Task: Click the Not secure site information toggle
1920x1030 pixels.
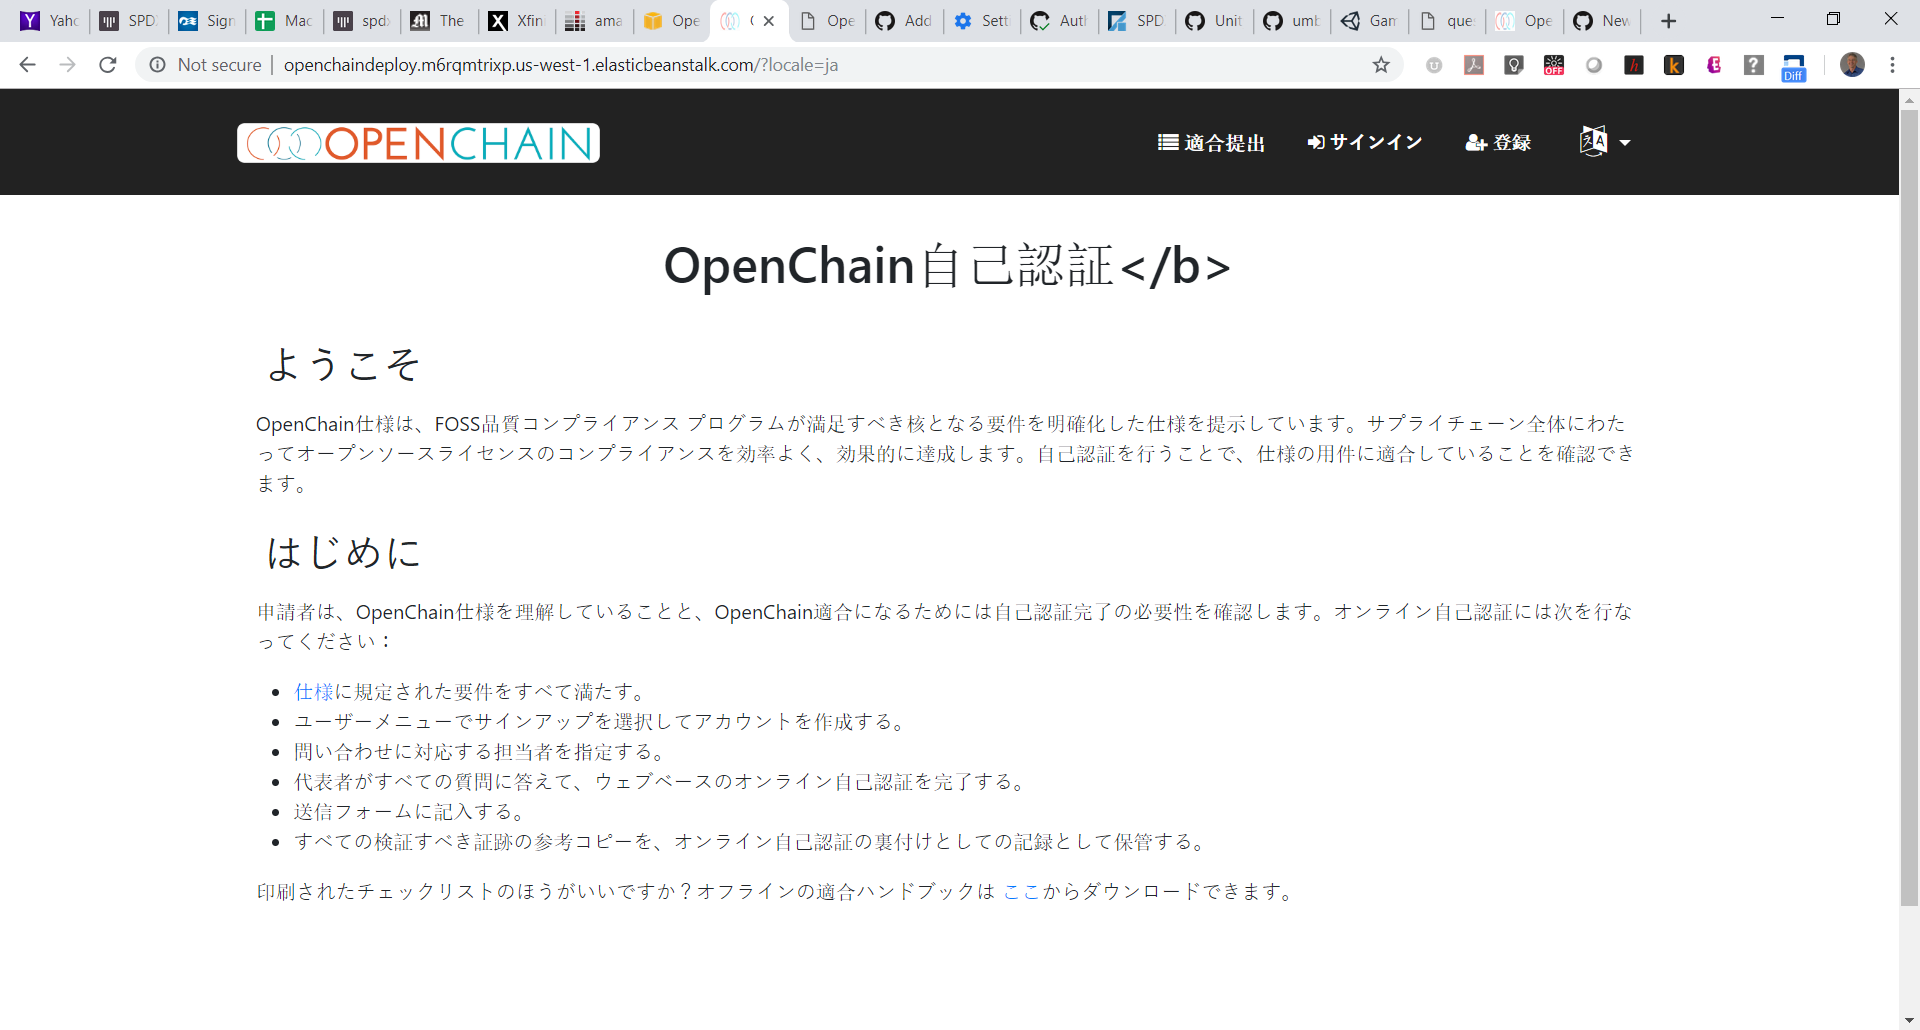Action: [x=158, y=65]
